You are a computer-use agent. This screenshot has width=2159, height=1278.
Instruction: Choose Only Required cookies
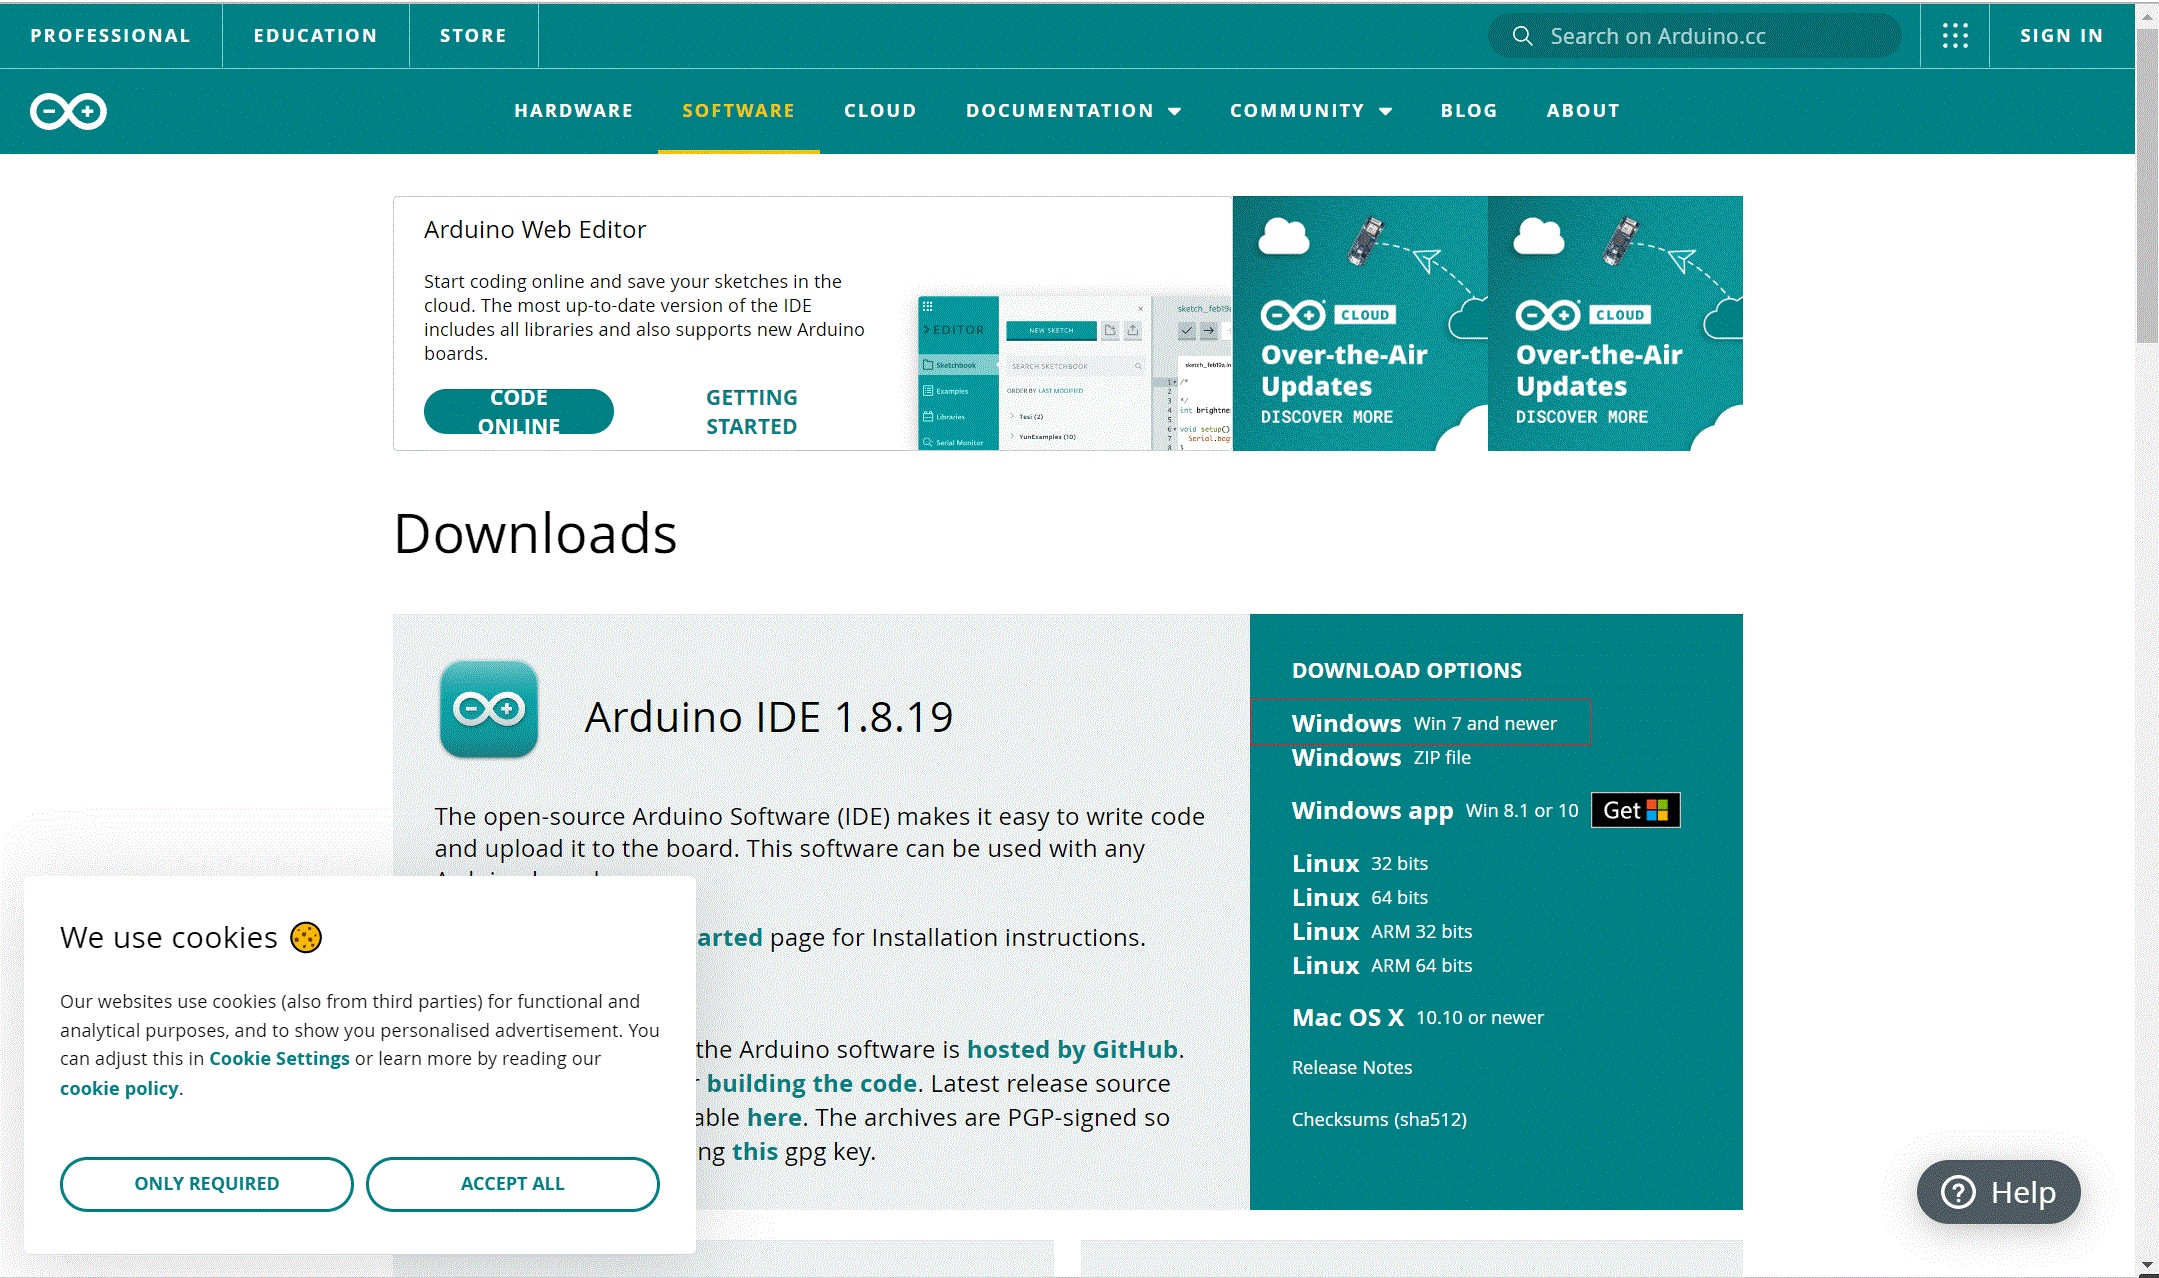206,1184
